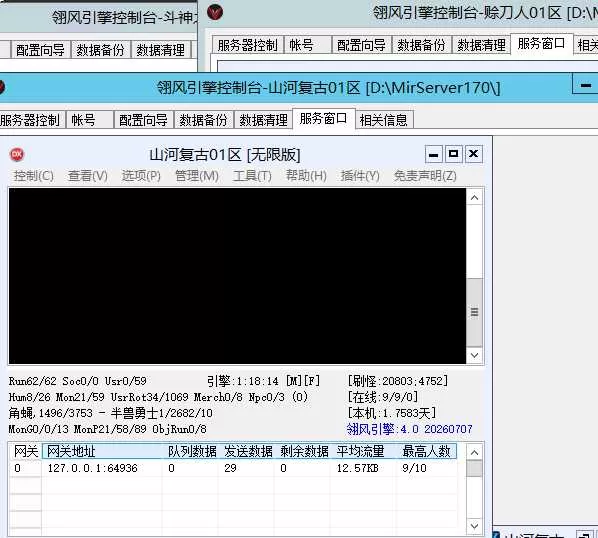Click the red app icon in 山河复古01区 console title bar
This screenshot has width=598, height=538.
point(2,87)
